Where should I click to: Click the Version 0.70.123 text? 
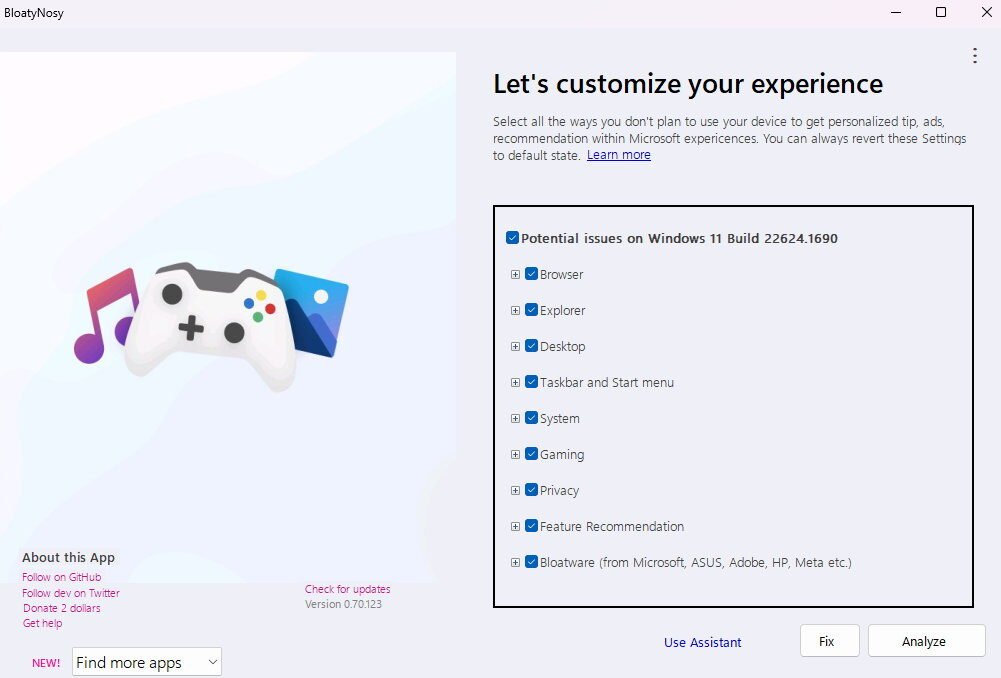343,604
